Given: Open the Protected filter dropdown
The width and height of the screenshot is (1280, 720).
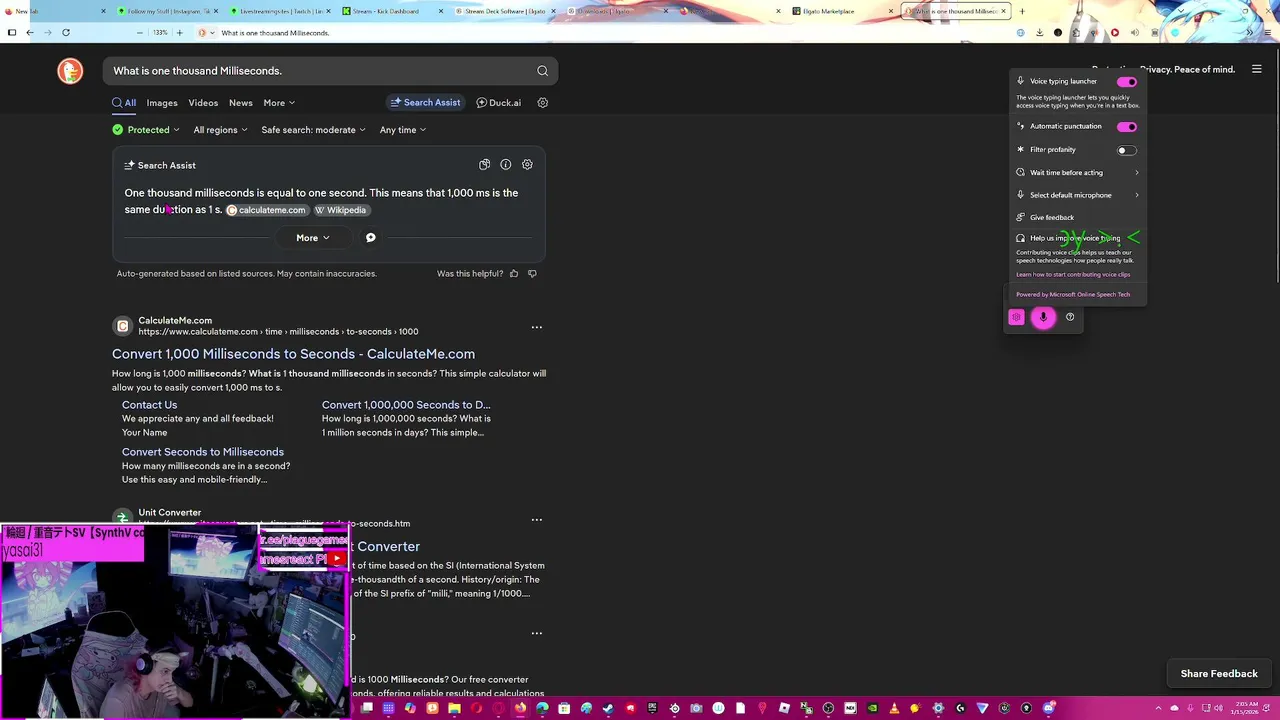Looking at the screenshot, I should click(x=146, y=130).
